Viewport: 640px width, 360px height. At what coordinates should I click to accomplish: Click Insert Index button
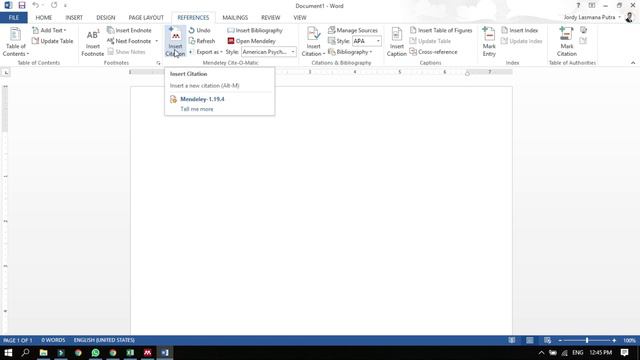pos(520,30)
